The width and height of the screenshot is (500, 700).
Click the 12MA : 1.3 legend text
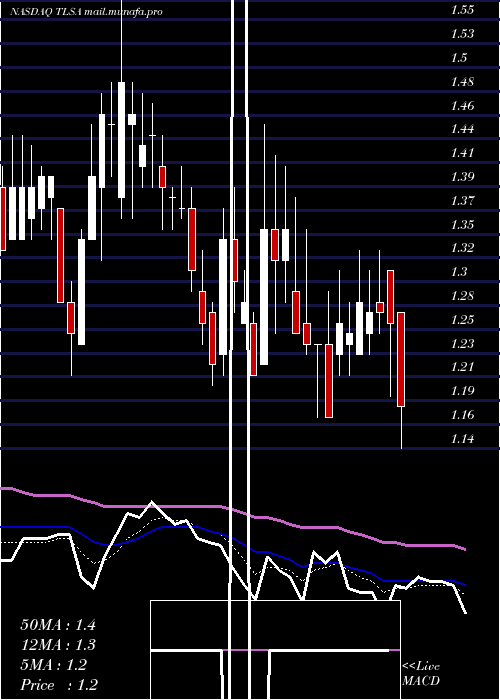(58, 645)
